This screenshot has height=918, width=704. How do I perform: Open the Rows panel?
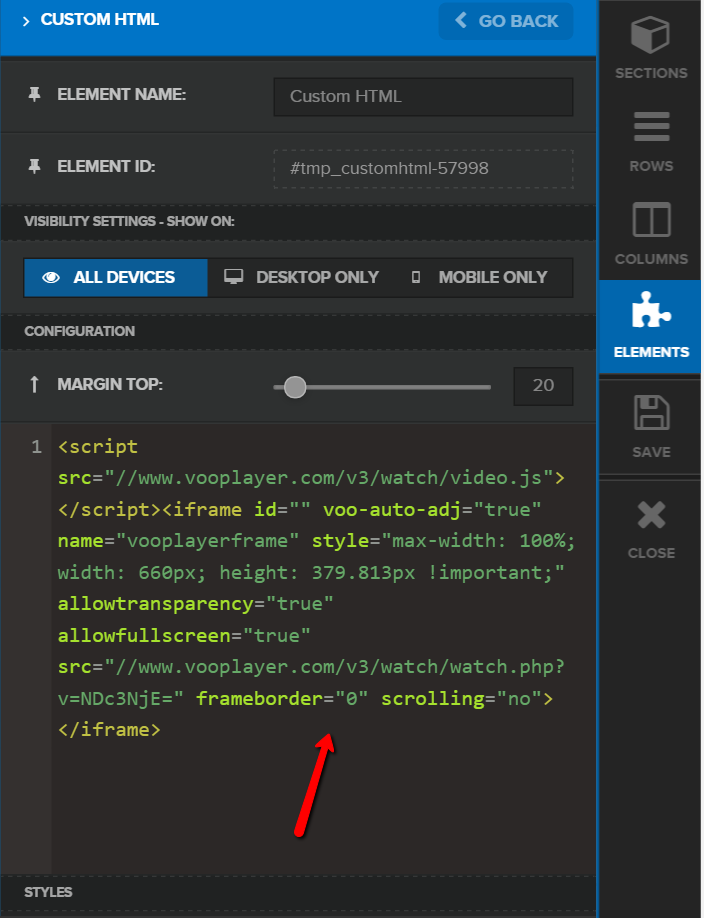(x=651, y=141)
